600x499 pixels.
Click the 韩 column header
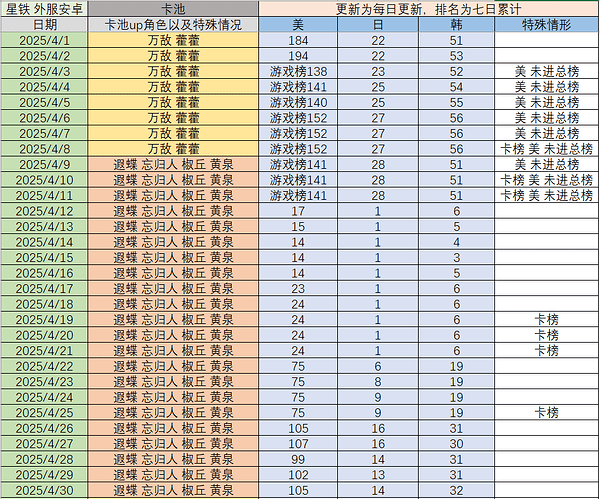point(456,24)
